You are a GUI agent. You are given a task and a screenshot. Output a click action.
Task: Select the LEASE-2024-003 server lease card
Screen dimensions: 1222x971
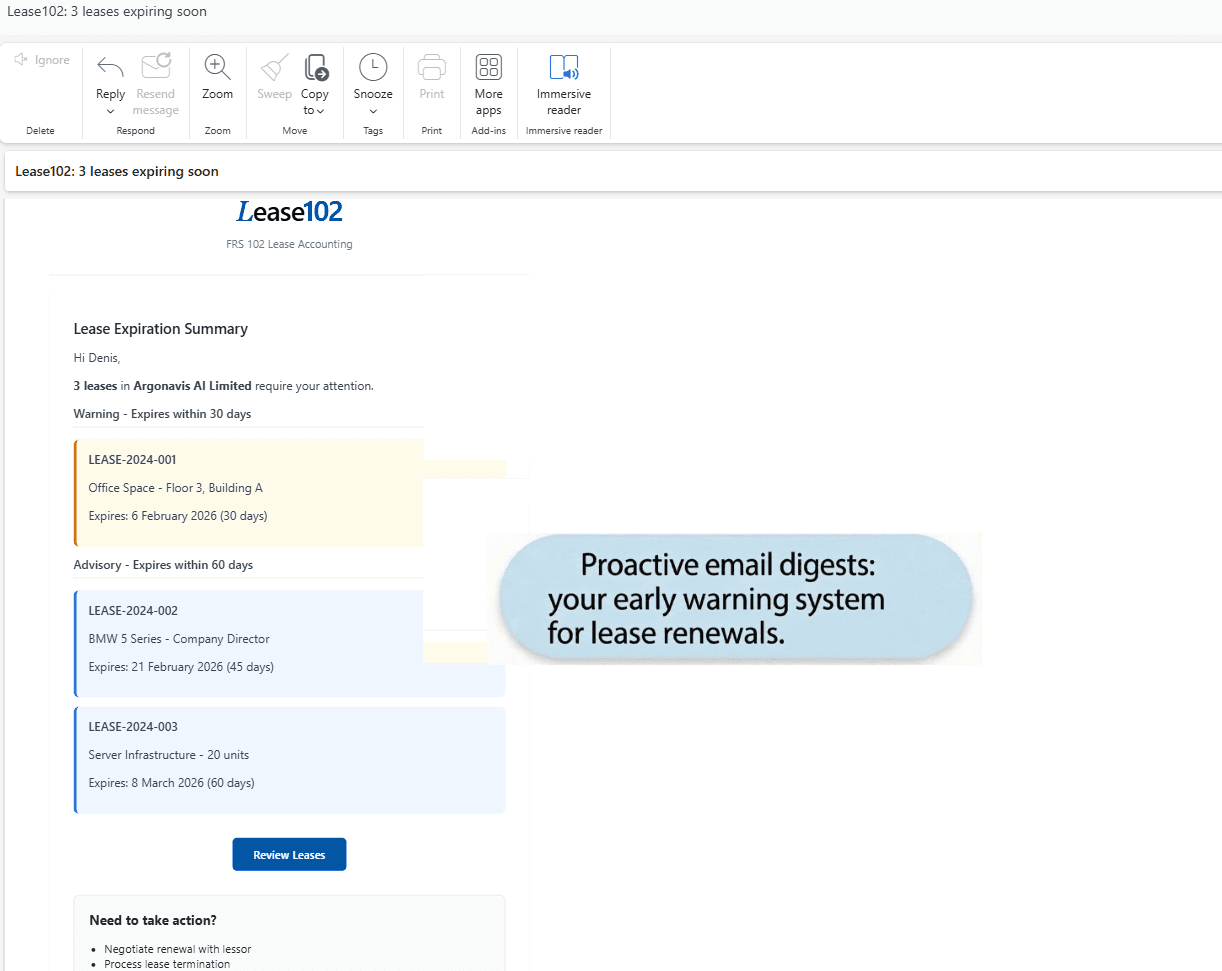click(x=289, y=759)
